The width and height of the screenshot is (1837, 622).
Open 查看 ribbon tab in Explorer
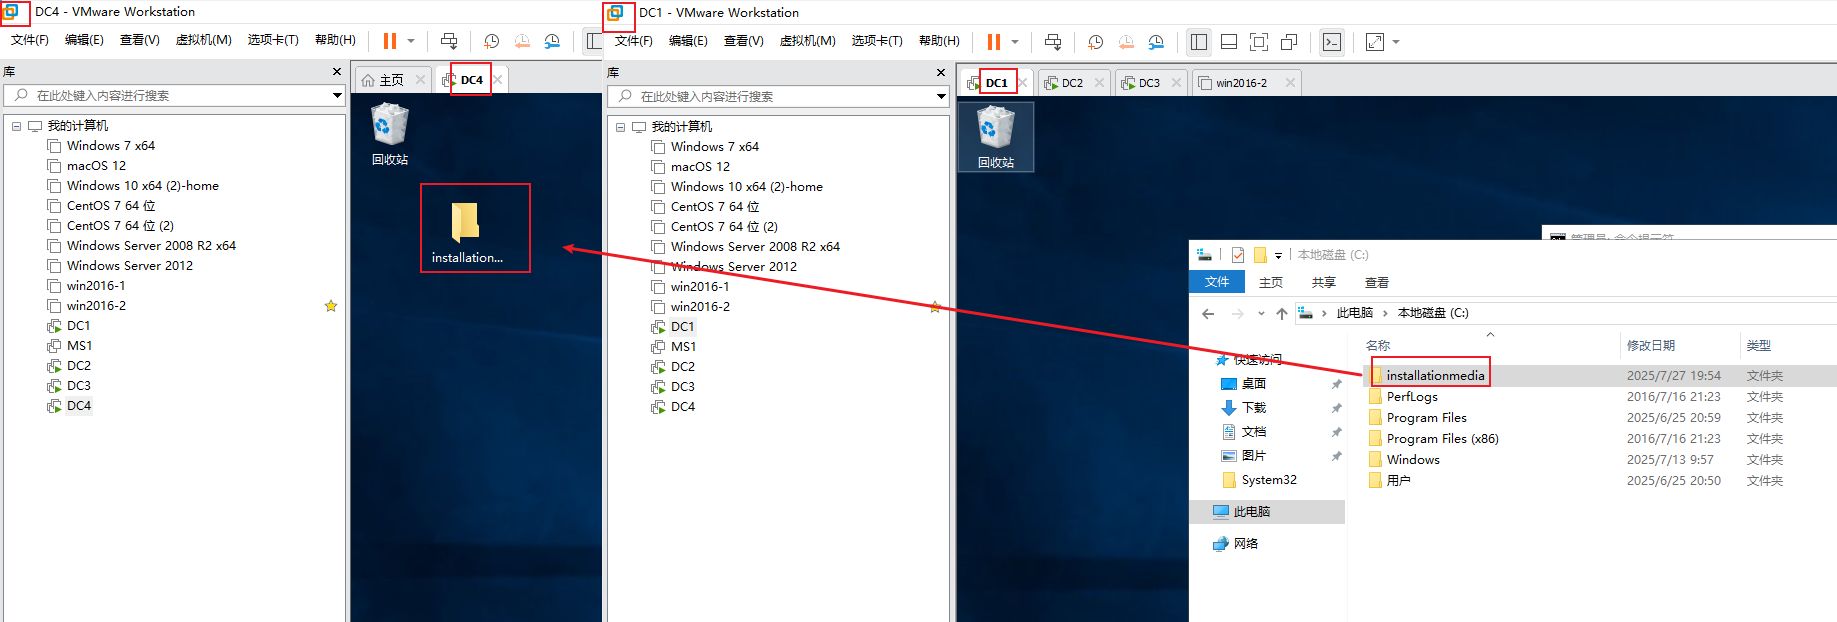(1377, 283)
